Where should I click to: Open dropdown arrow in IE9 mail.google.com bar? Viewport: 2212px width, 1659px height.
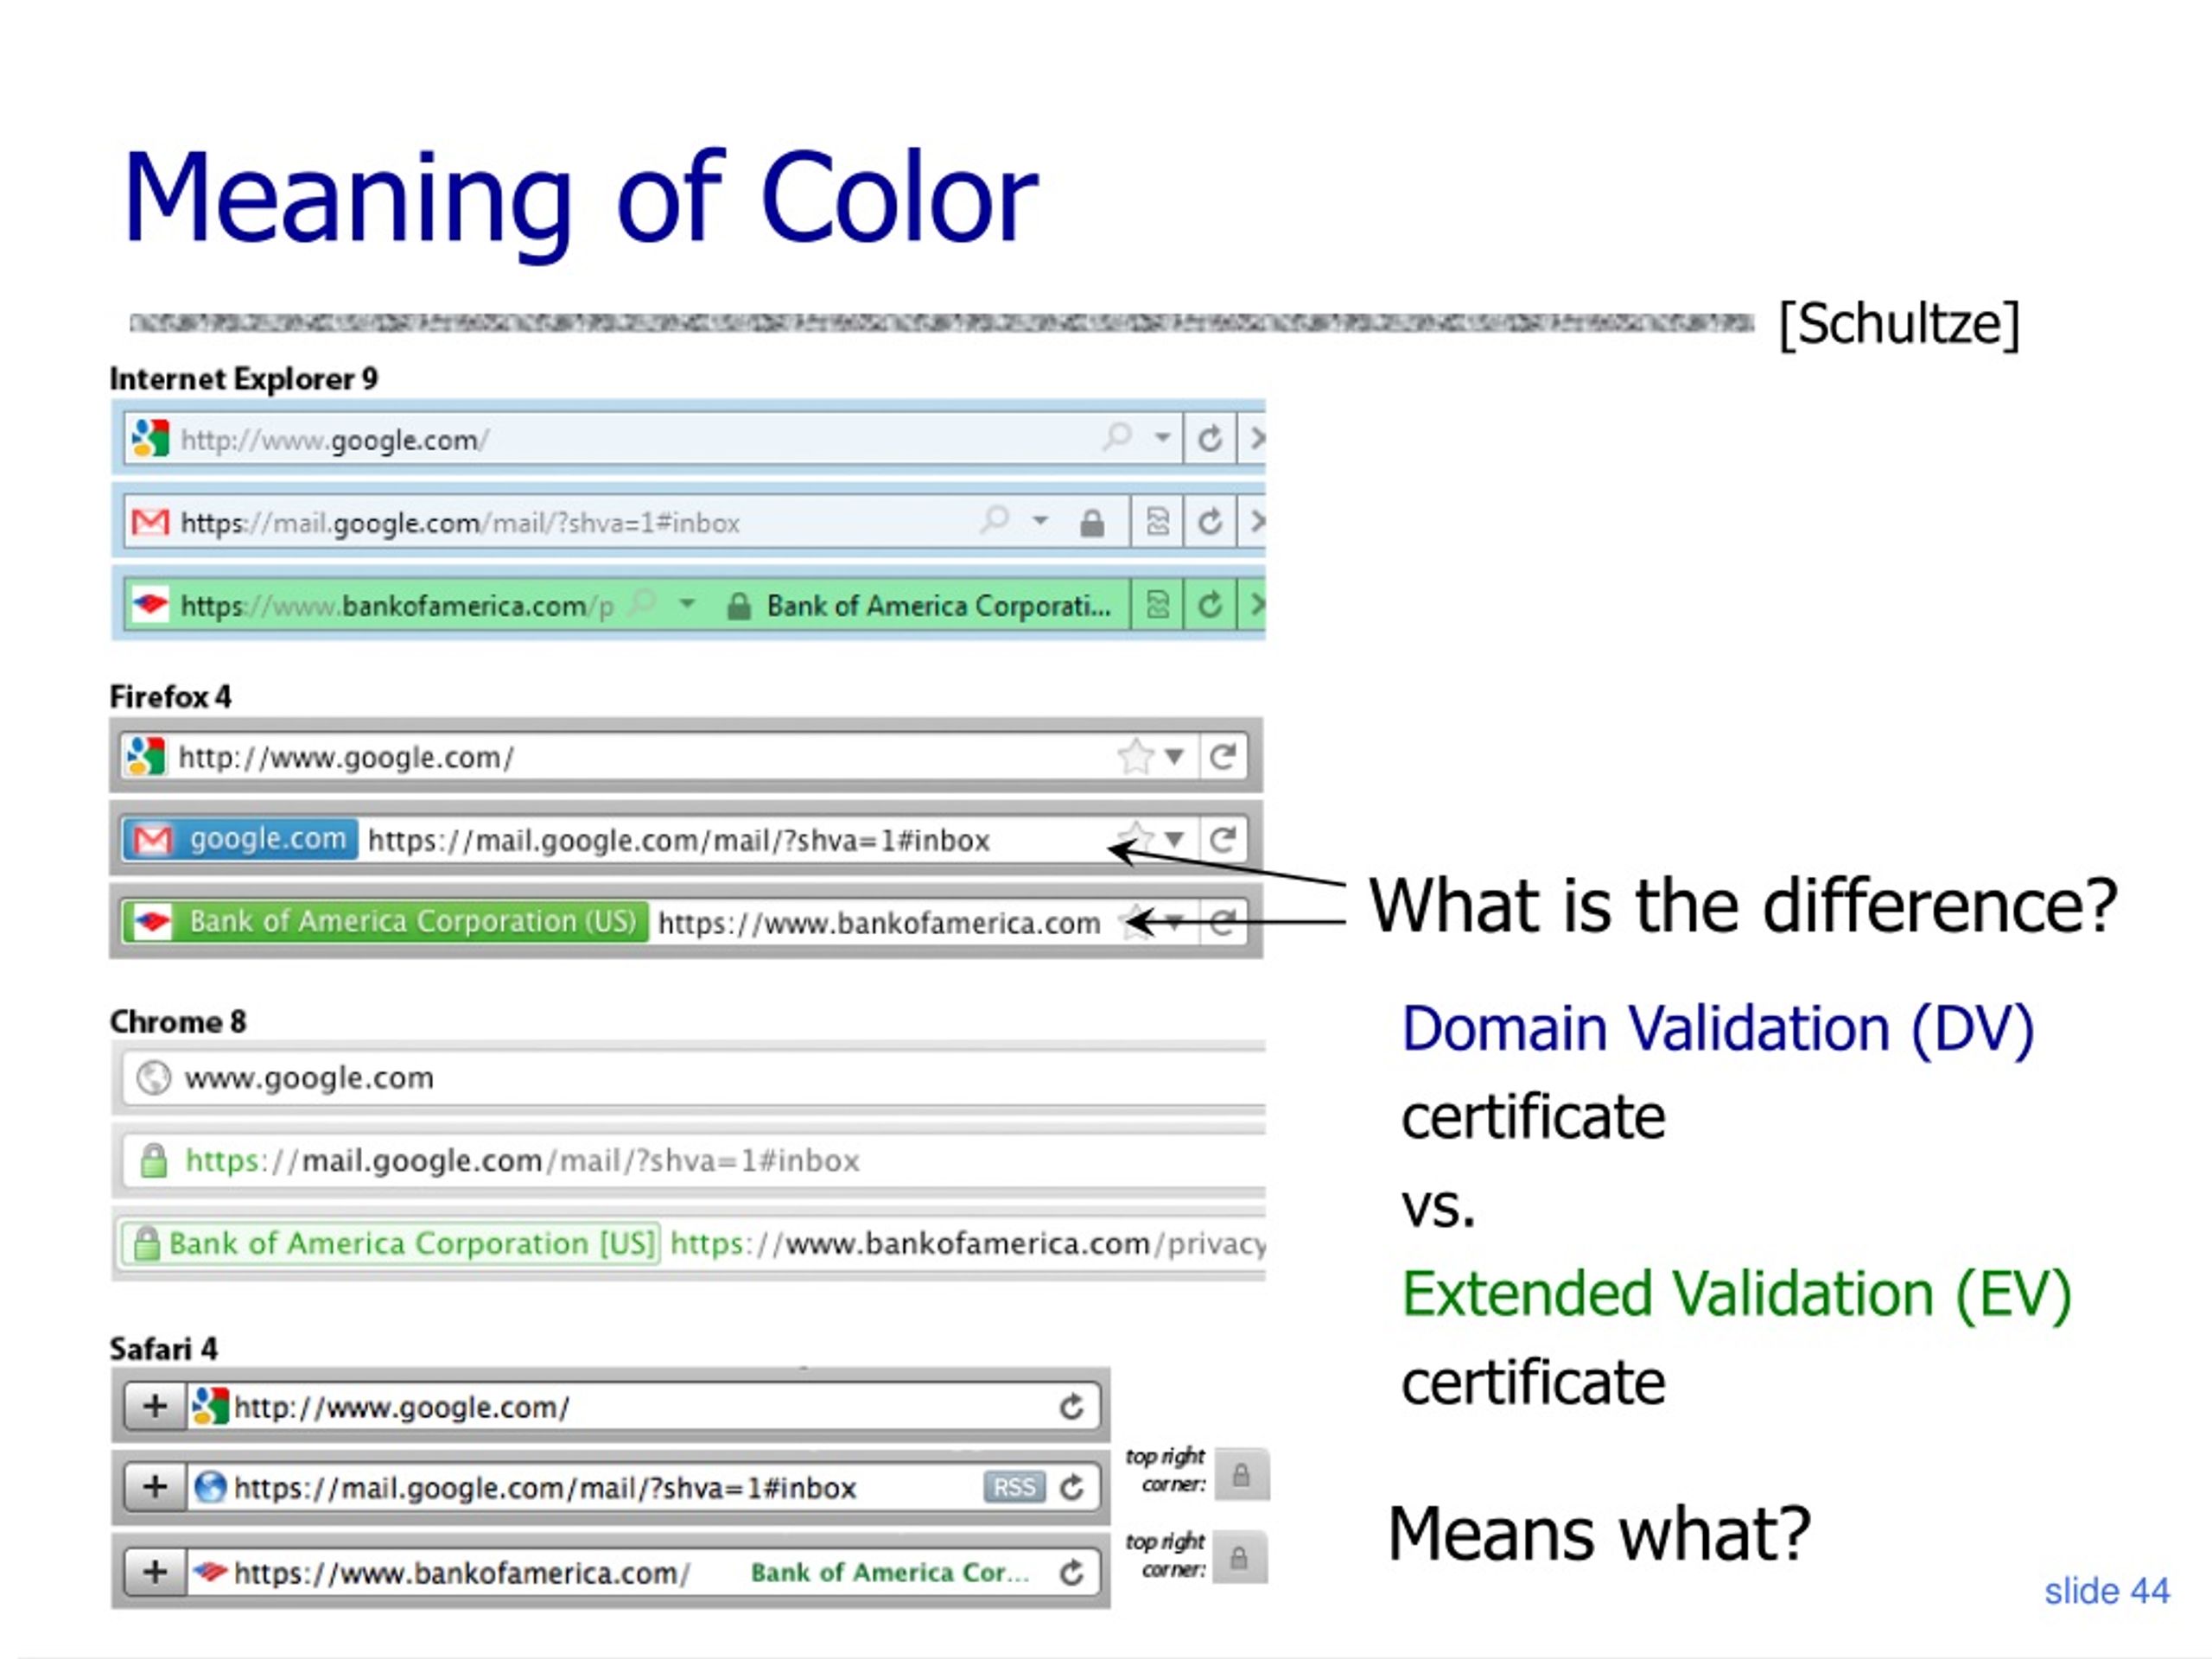point(1040,520)
